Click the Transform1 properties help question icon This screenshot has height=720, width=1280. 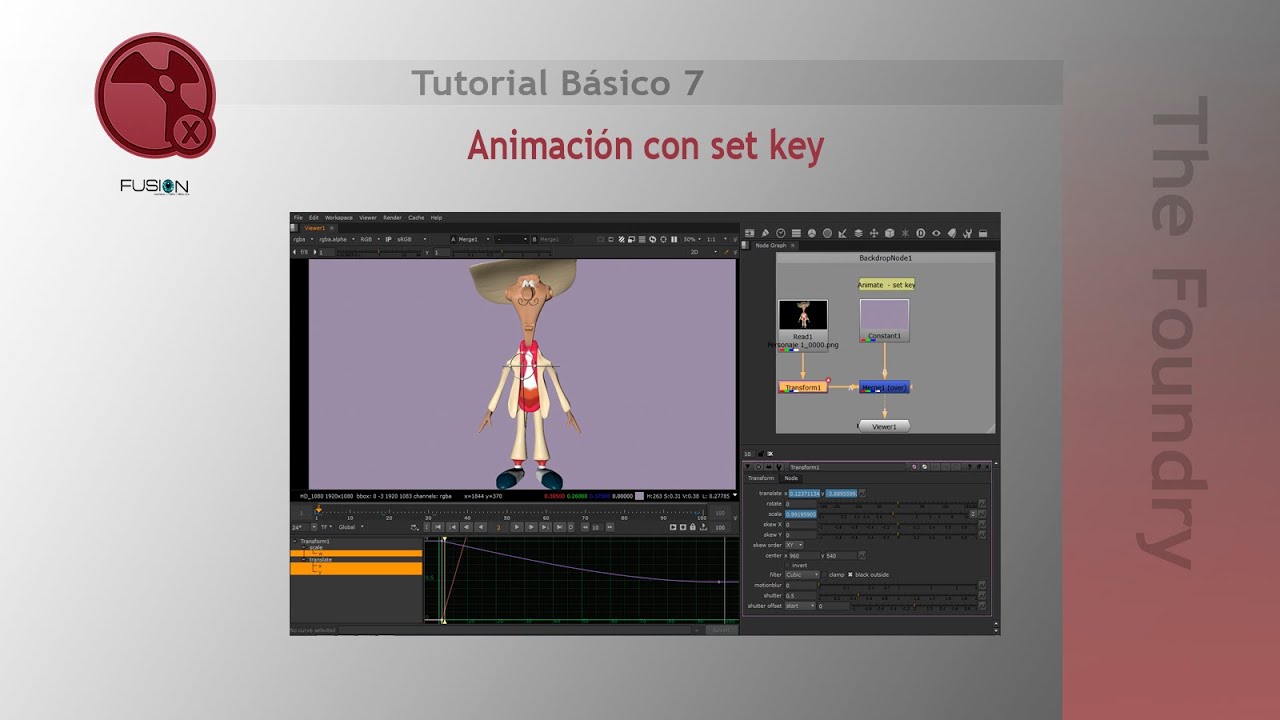click(x=969, y=467)
